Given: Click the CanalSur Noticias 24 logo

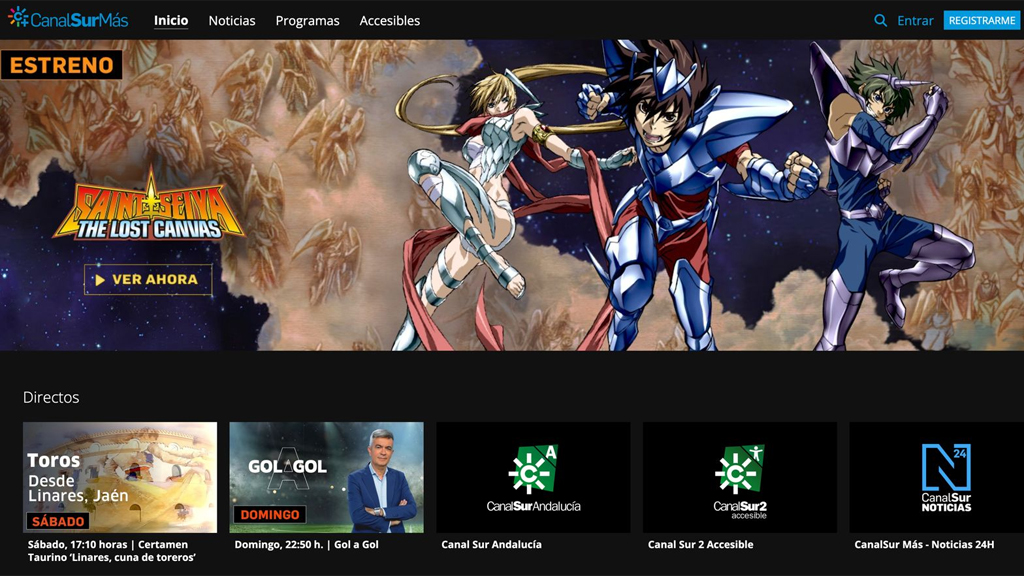Looking at the screenshot, I should point(945,477).
